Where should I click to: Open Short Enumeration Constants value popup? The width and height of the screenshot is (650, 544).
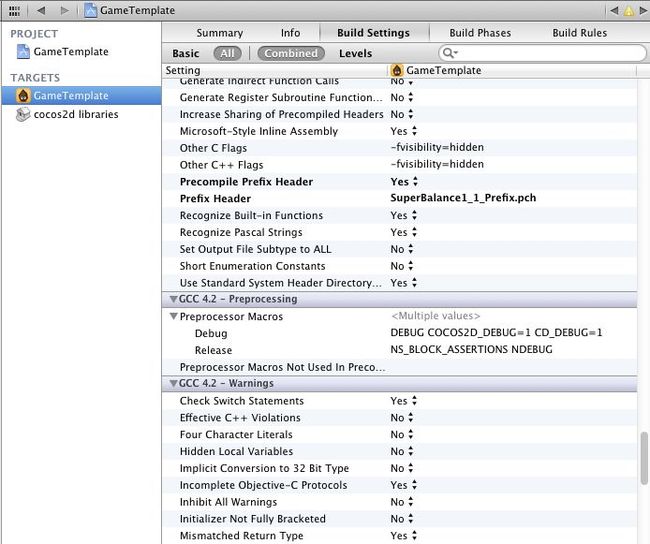point(402,266)
